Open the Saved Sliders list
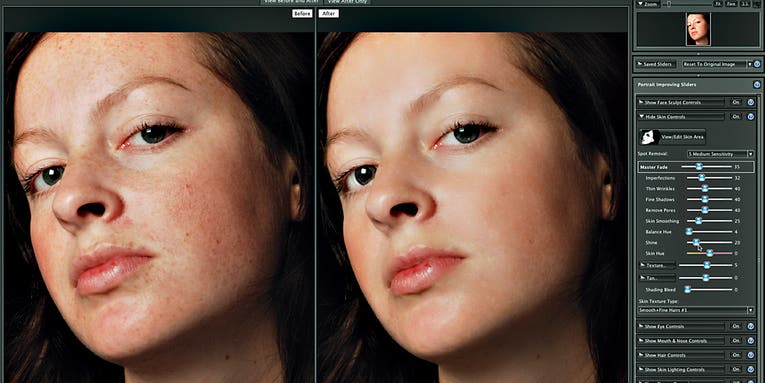This screenshot has width=765, height=383. pos(656,64)
